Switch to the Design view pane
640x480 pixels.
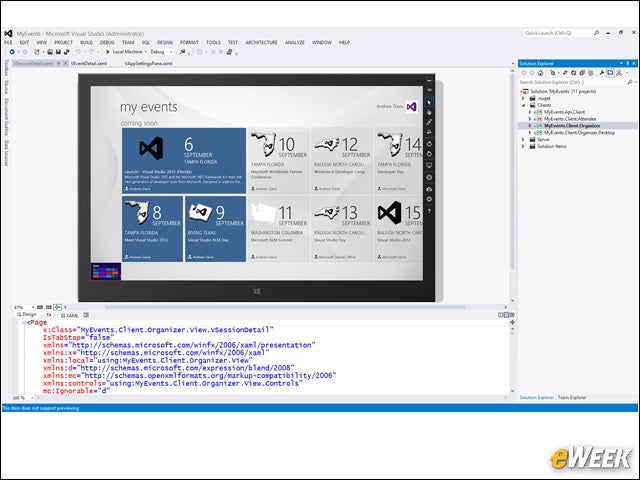[27, 315]
